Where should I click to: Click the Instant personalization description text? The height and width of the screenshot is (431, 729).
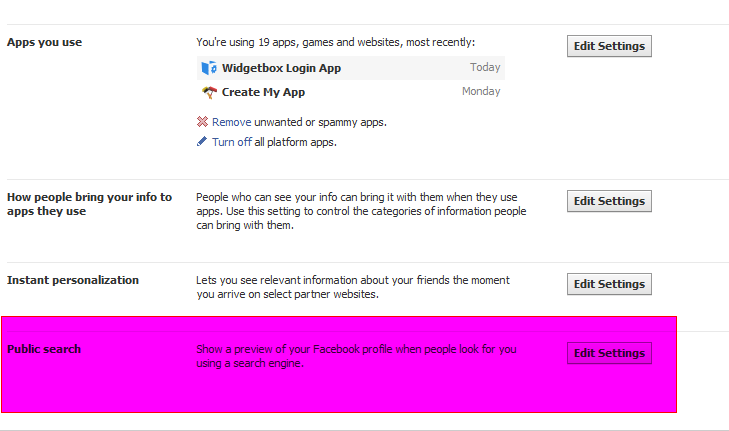click(x=352, y=287)
